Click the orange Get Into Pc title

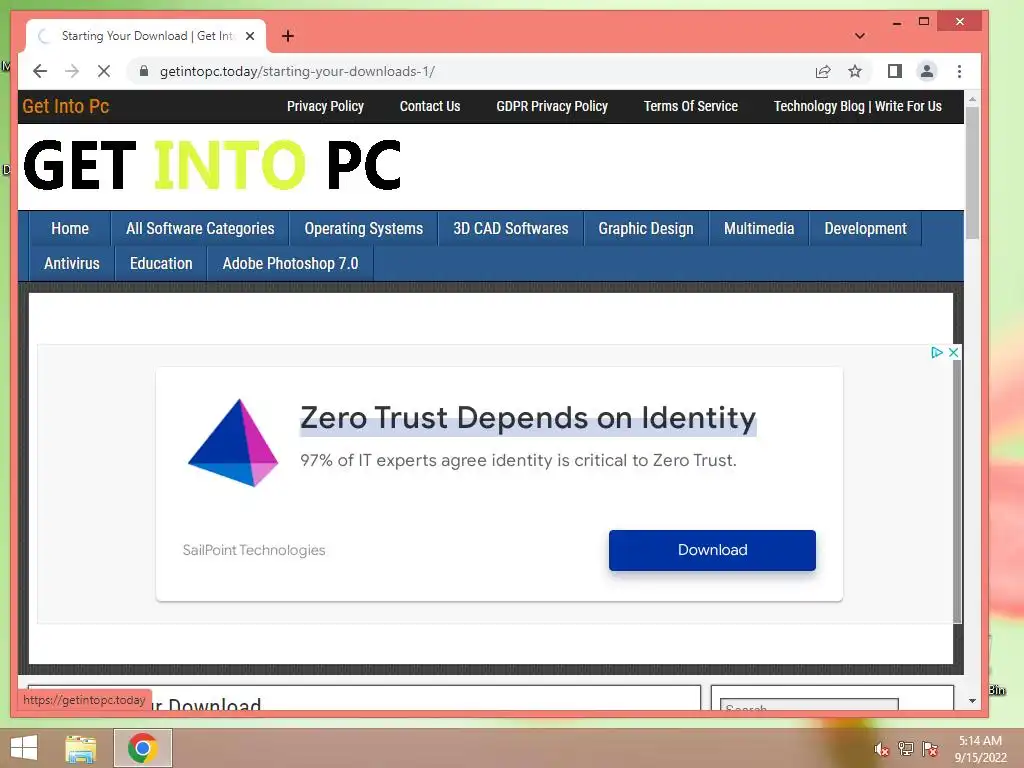pyautogui.click(x=66, y=106)
